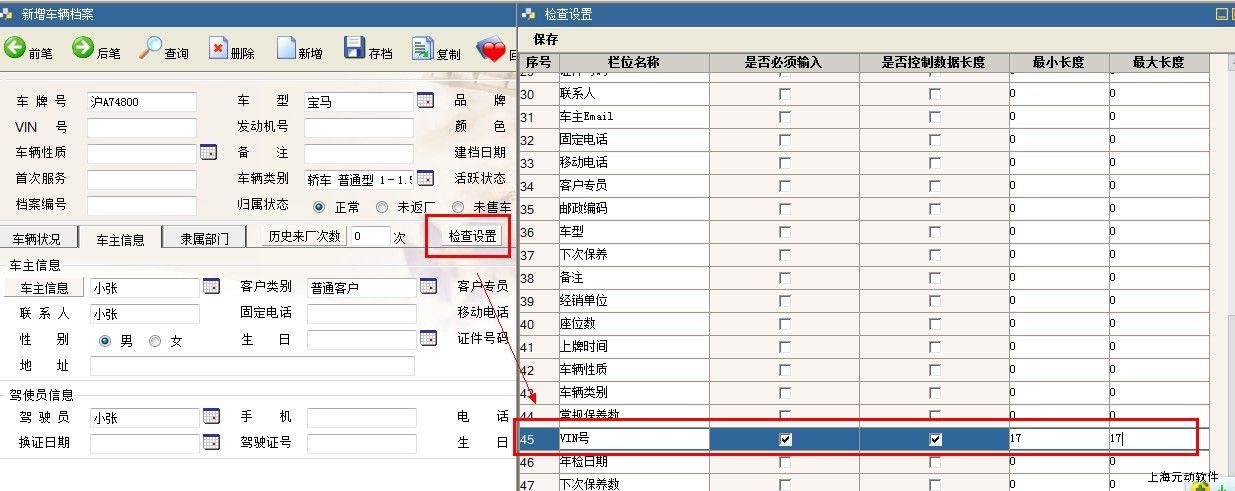Switch to the 车辆状况 tab

[42, 239]
